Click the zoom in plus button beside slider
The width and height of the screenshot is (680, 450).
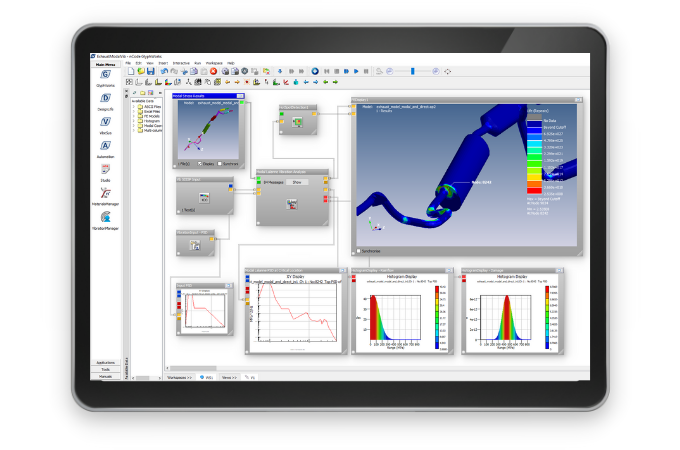tap(436, 71)
